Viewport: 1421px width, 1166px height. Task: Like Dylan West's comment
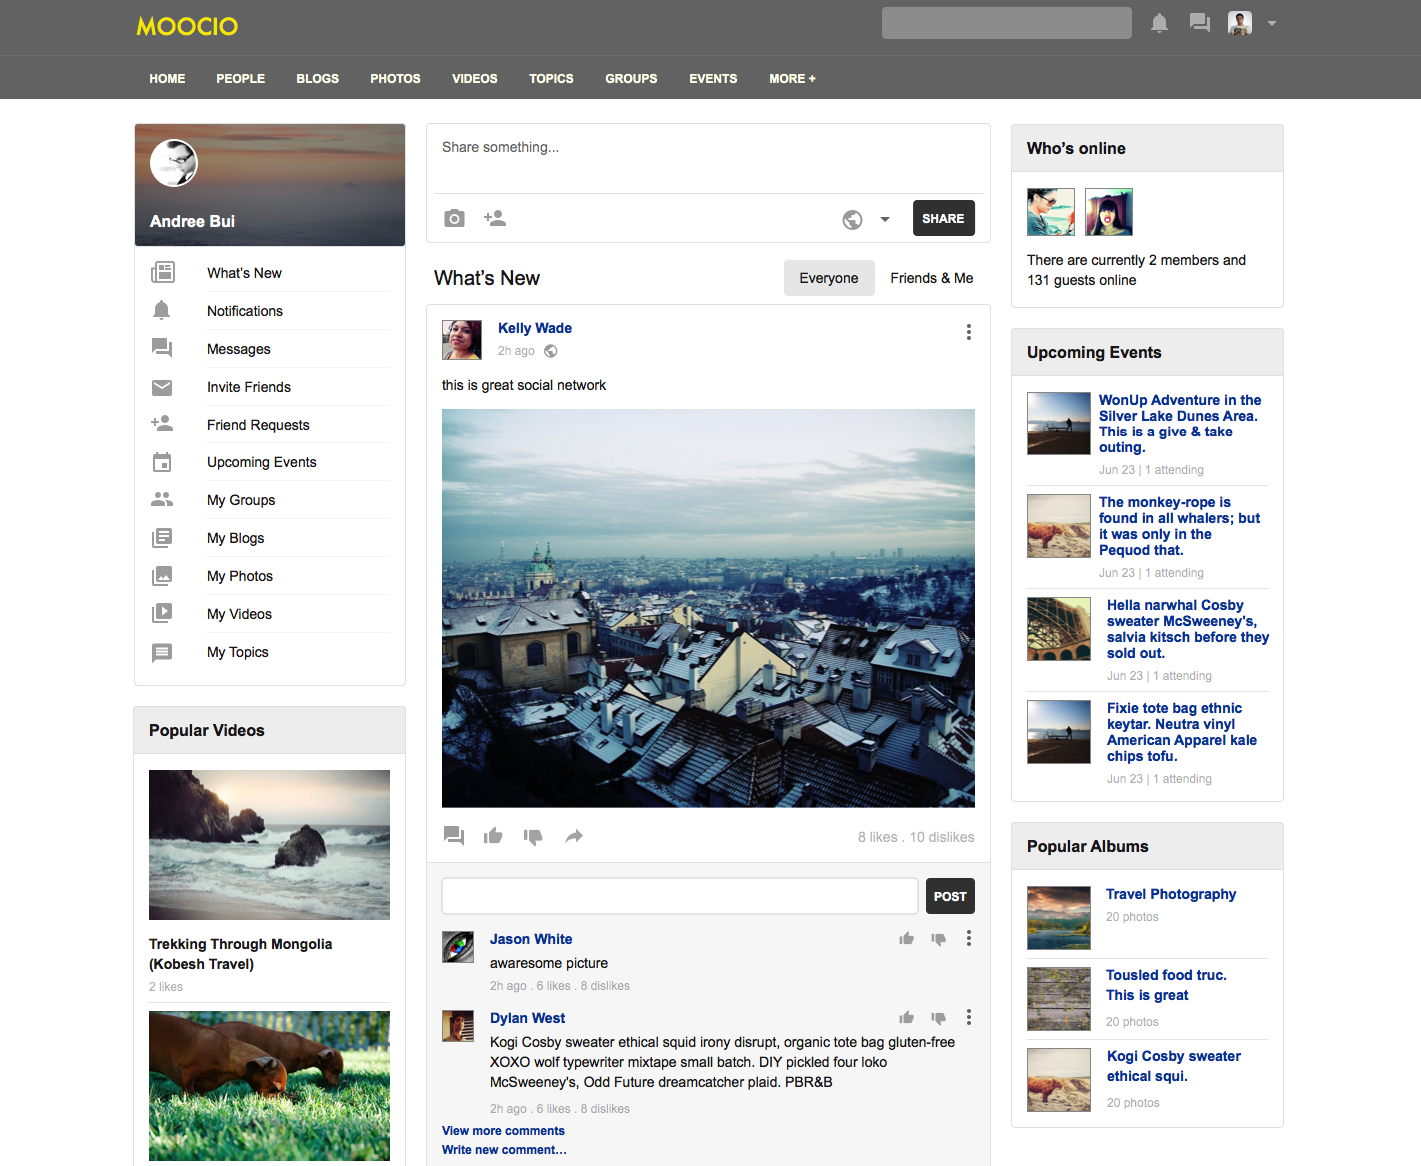[x=907, y=1017]
